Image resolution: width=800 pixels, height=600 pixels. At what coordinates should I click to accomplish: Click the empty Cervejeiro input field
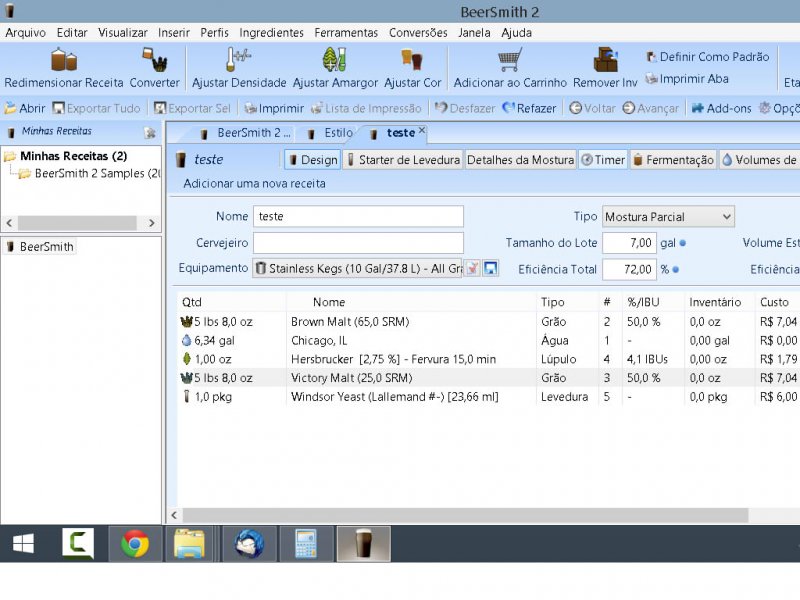[358, 243]
